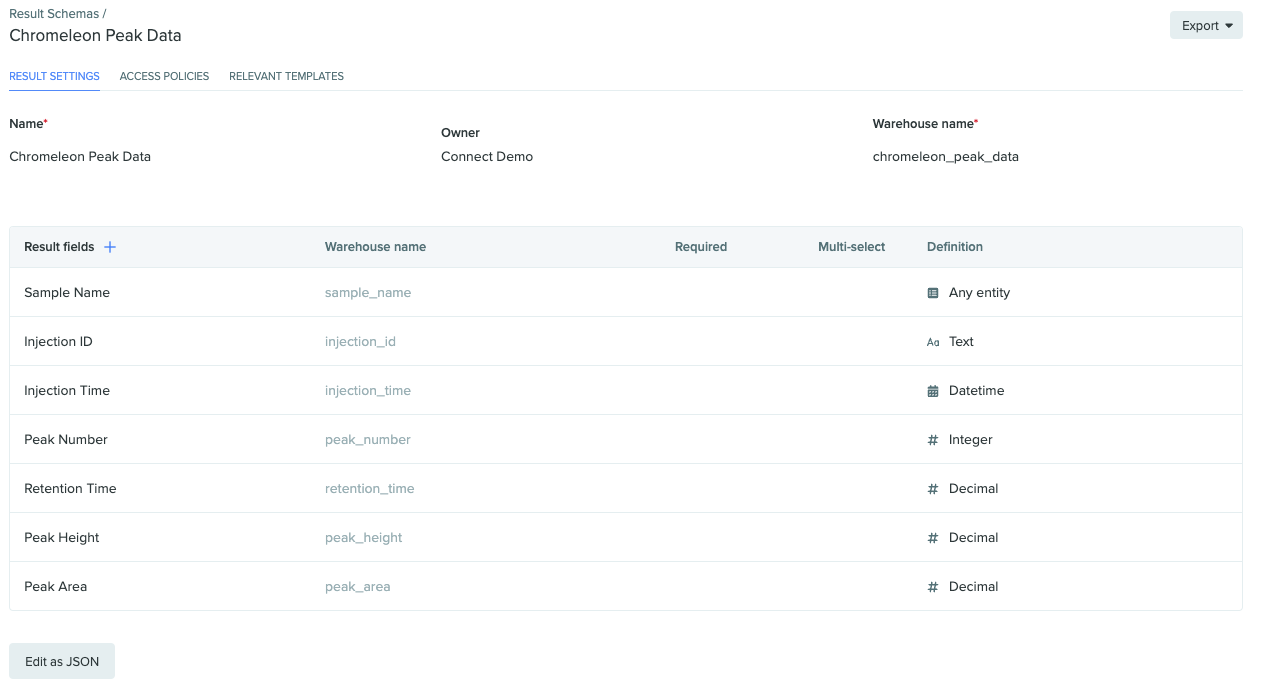Click Decimal definition for Retention Time
Viewport: 1276px width, 696px height.
(x=974, y=489)
